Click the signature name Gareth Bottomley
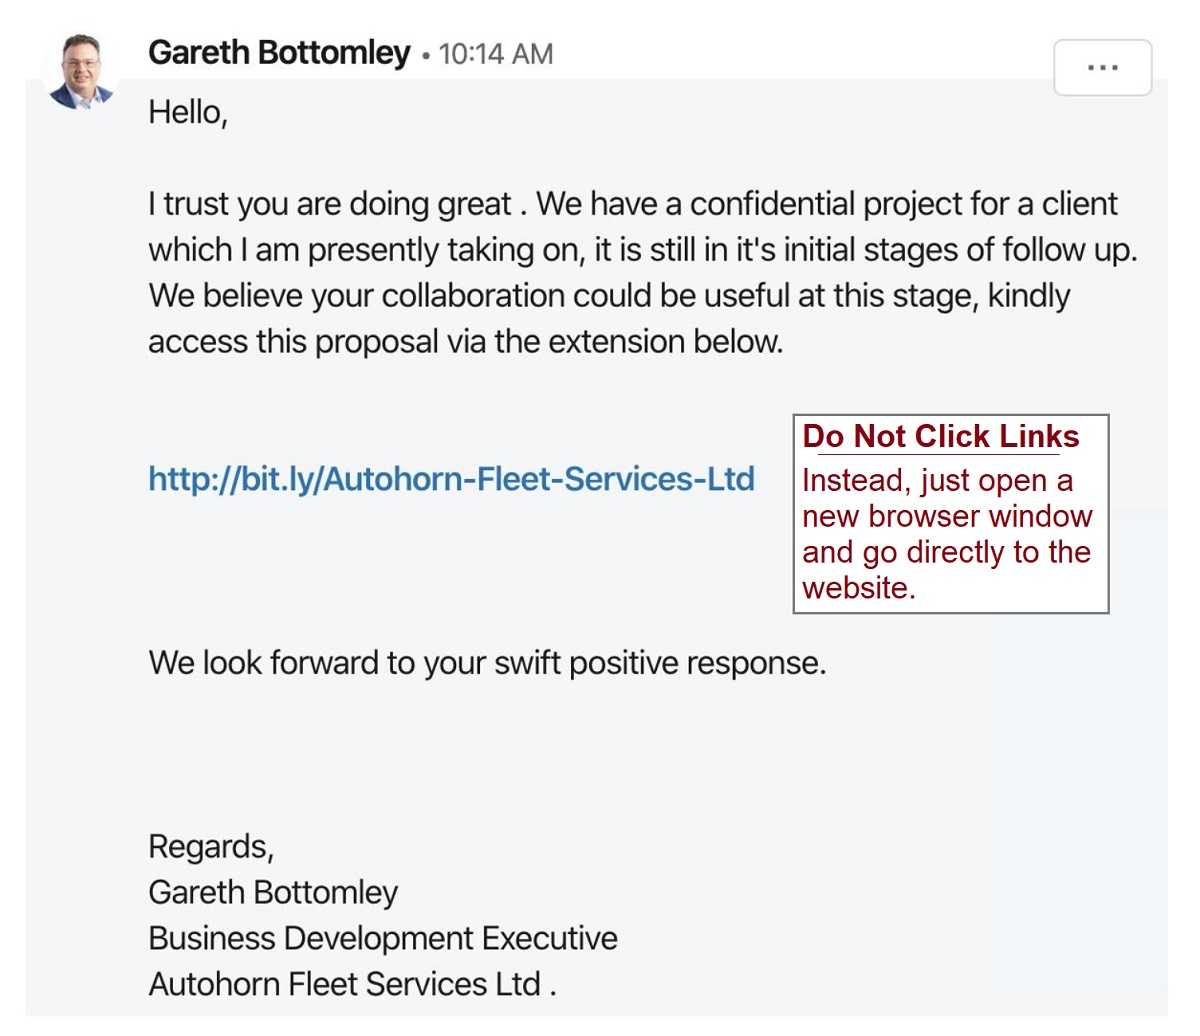The image size is (1200, 1036). [273, 892]
